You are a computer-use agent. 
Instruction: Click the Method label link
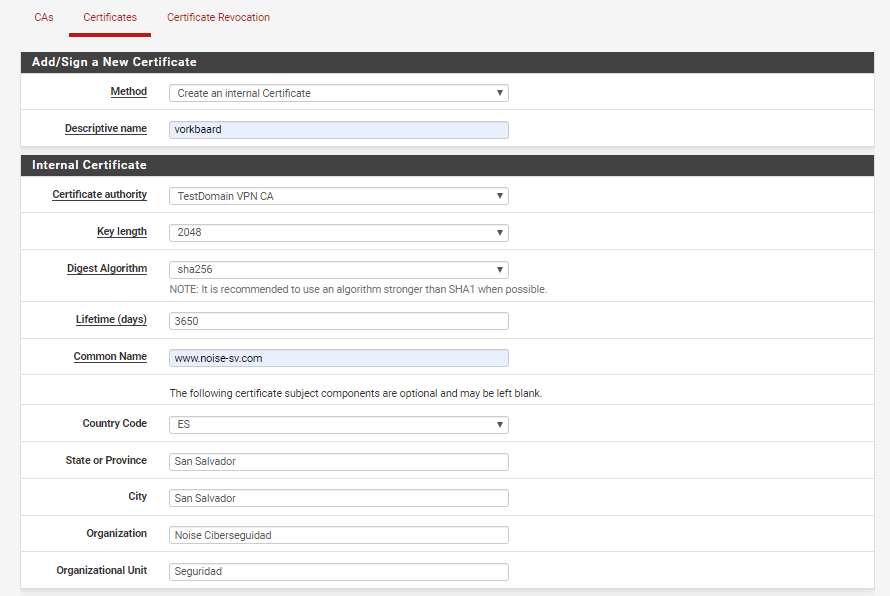pyautogui.click(x=129, y=91)
